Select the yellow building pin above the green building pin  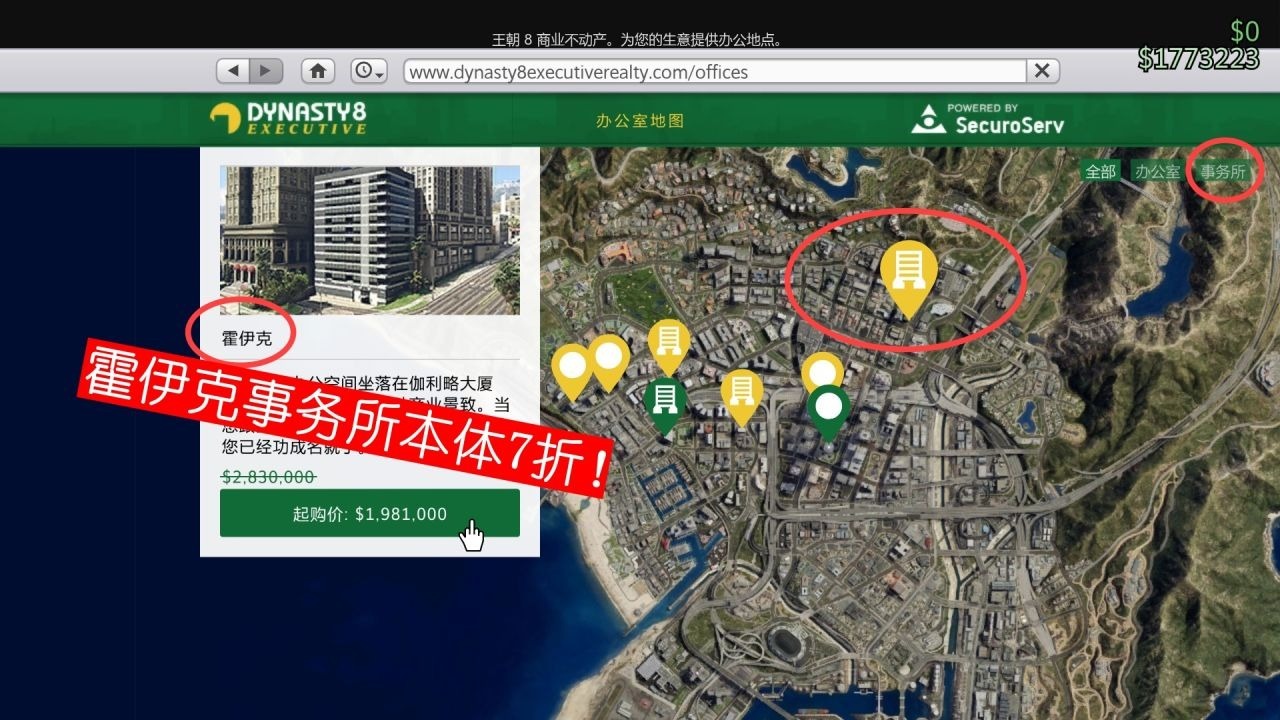(x=669, y=347)
